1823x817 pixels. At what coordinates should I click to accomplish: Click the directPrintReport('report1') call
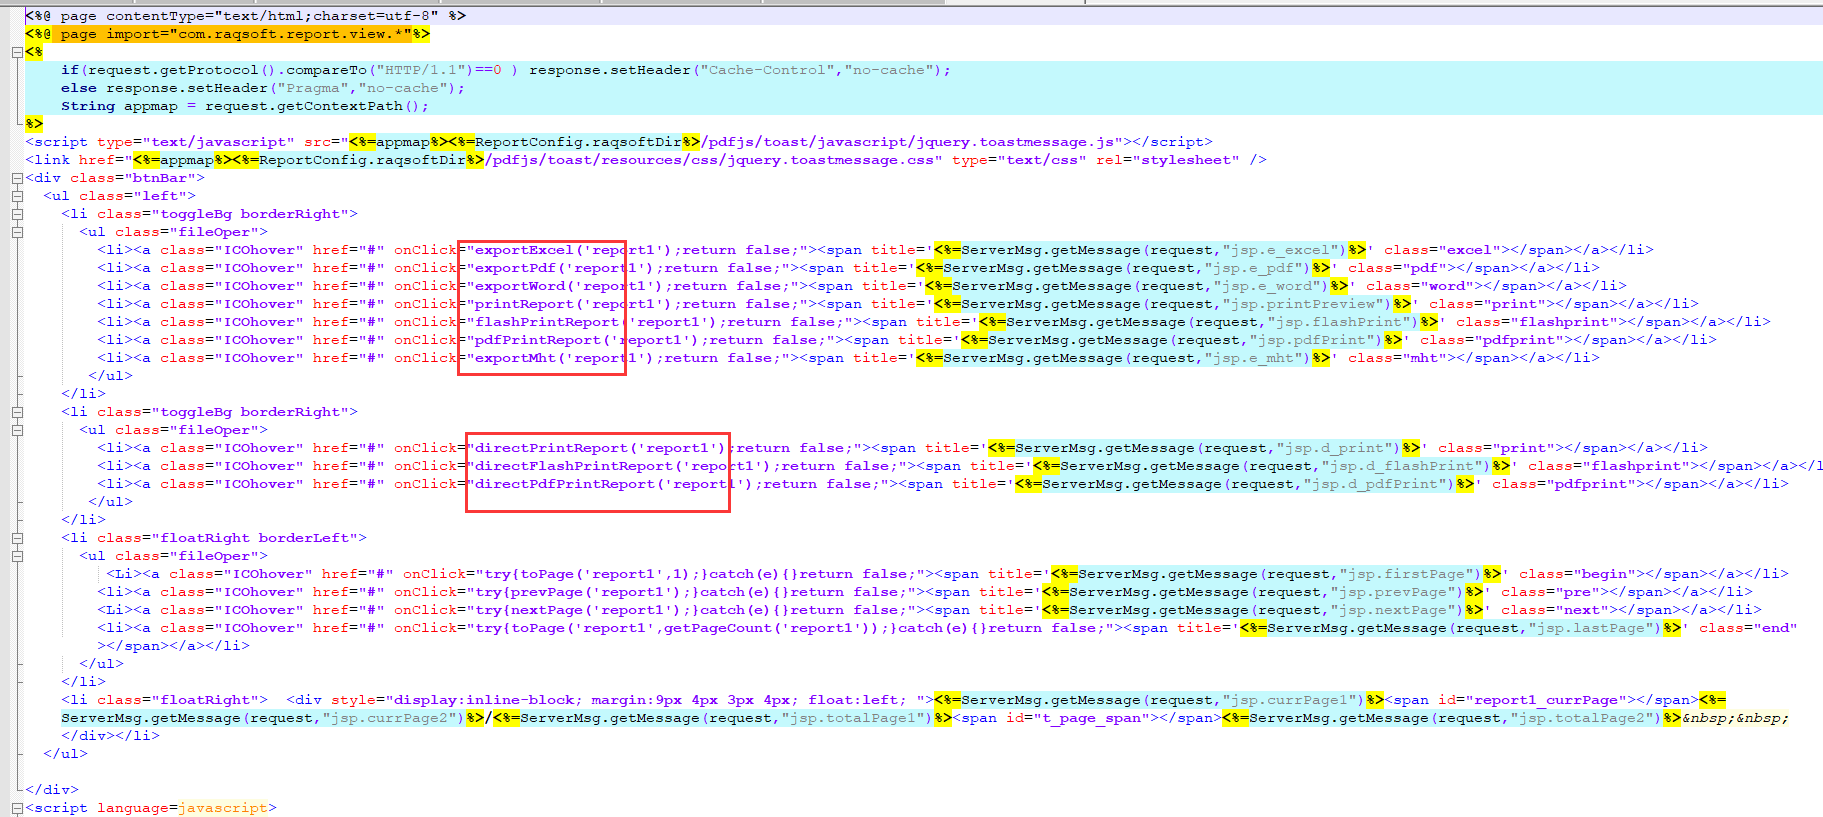(600, 448)
